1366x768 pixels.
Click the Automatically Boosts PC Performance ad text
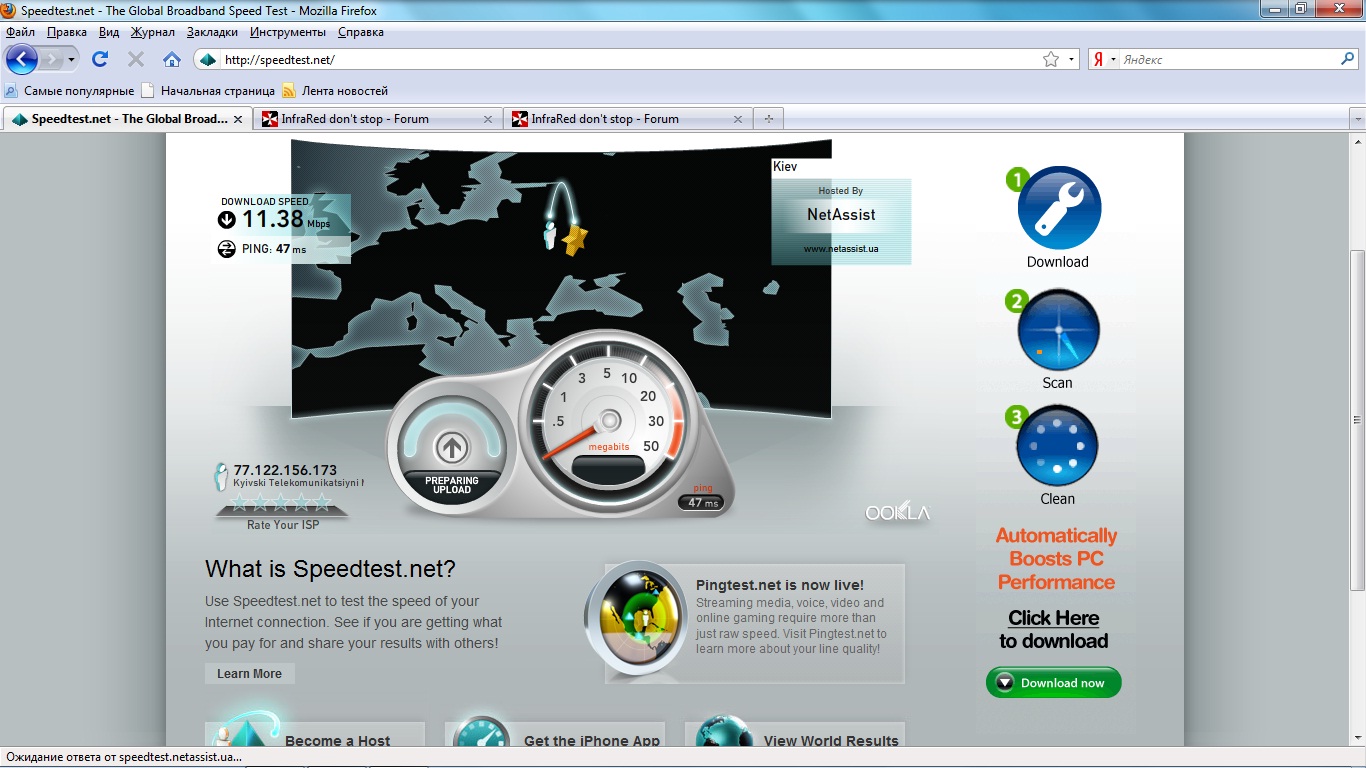point(1056,558)
